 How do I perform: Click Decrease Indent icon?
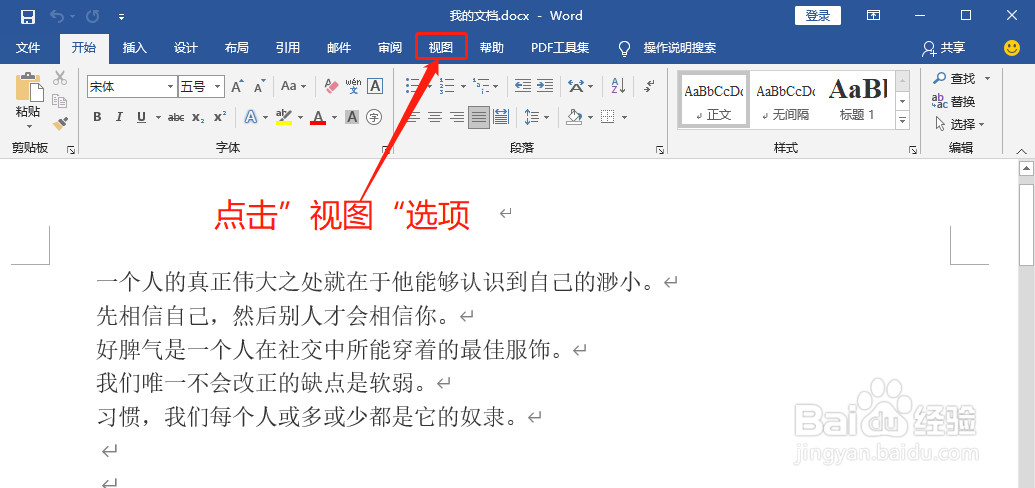(x=523, y=86)
